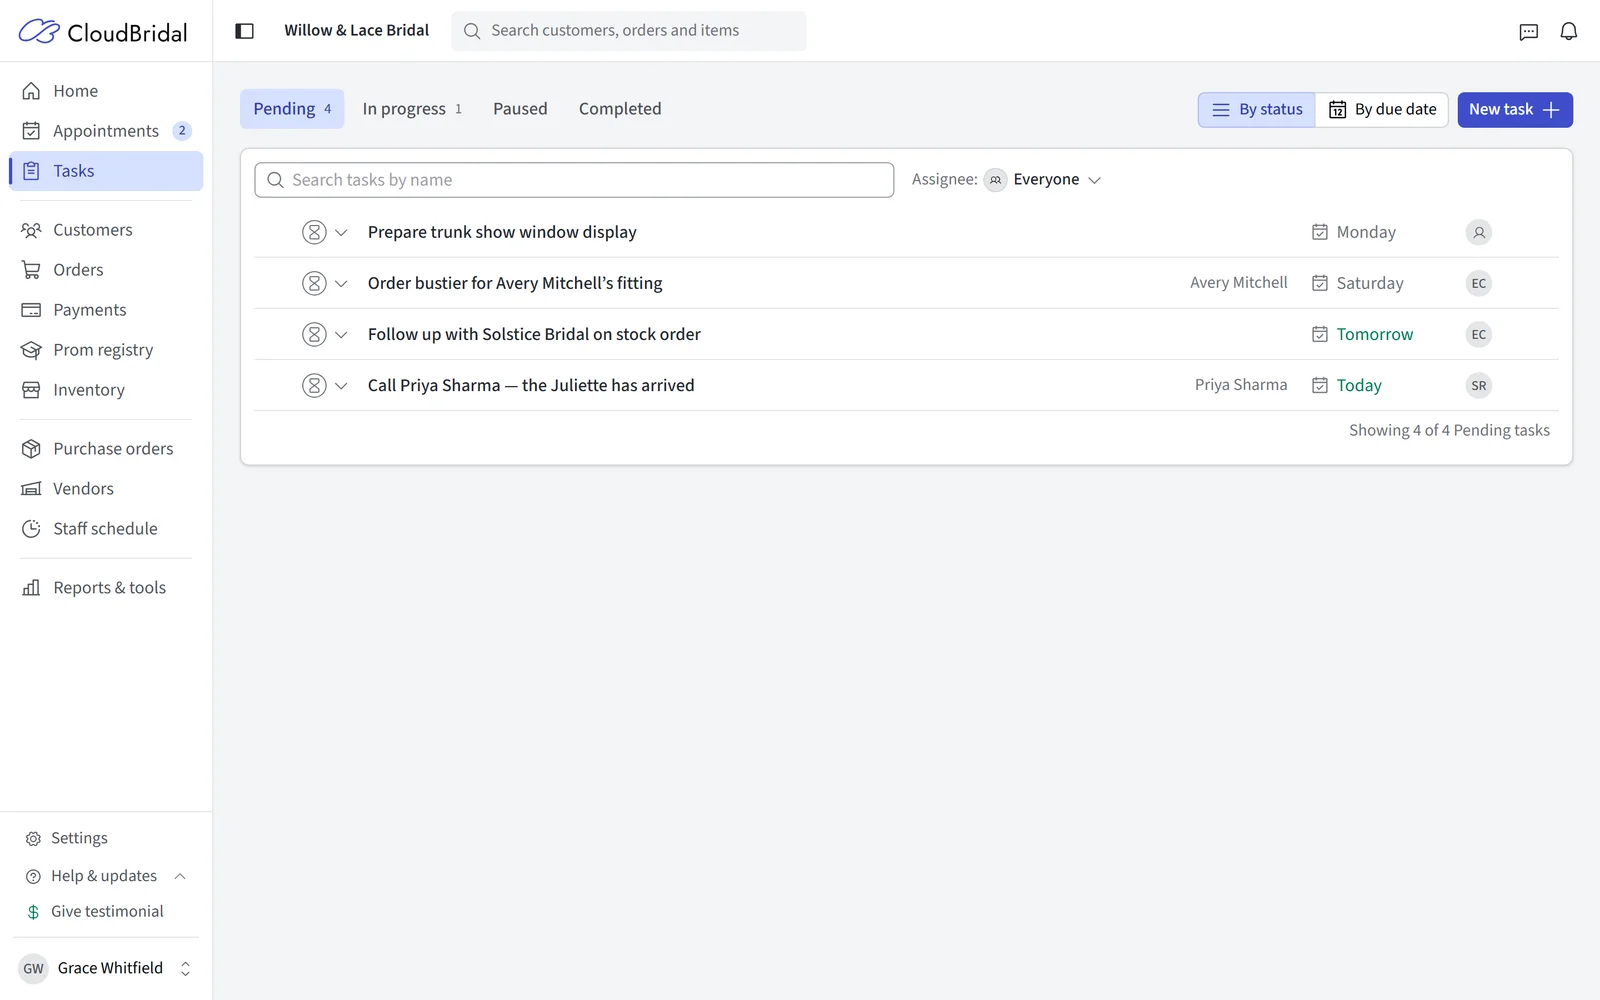The height and width of the screenshot is (1000, 1600).
Task: Click the Inventory icon in sidebar
Action: pos(31,390)
